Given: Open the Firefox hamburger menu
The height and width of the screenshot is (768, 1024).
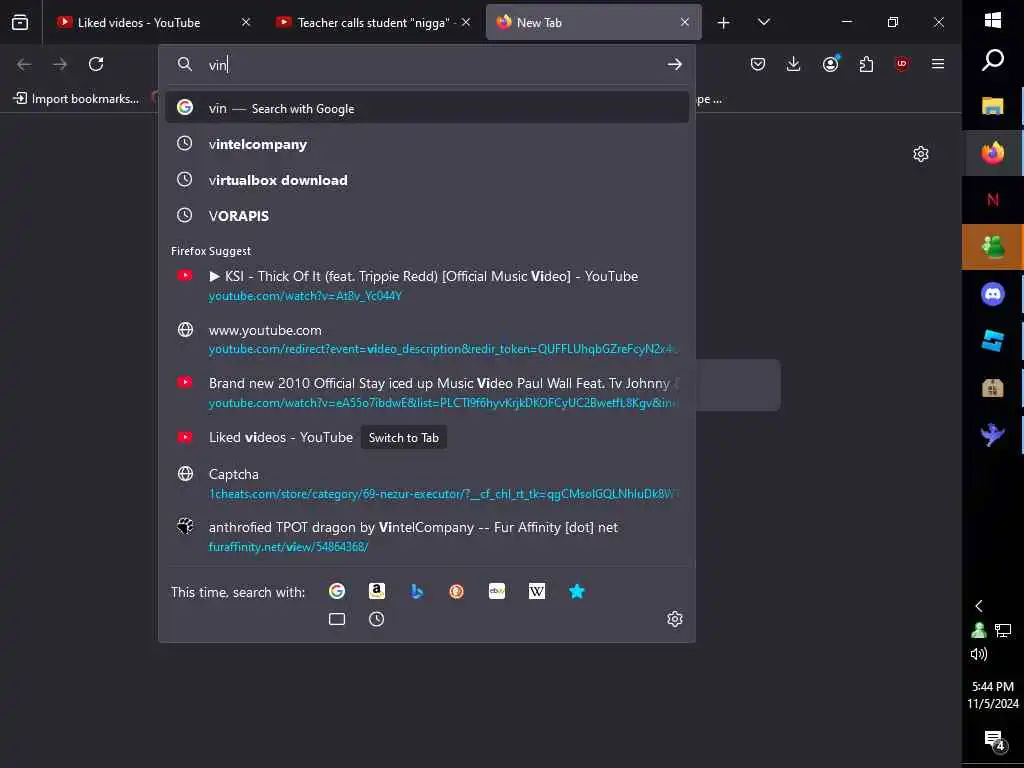Looking at the screenshot, I should [938, 64].
